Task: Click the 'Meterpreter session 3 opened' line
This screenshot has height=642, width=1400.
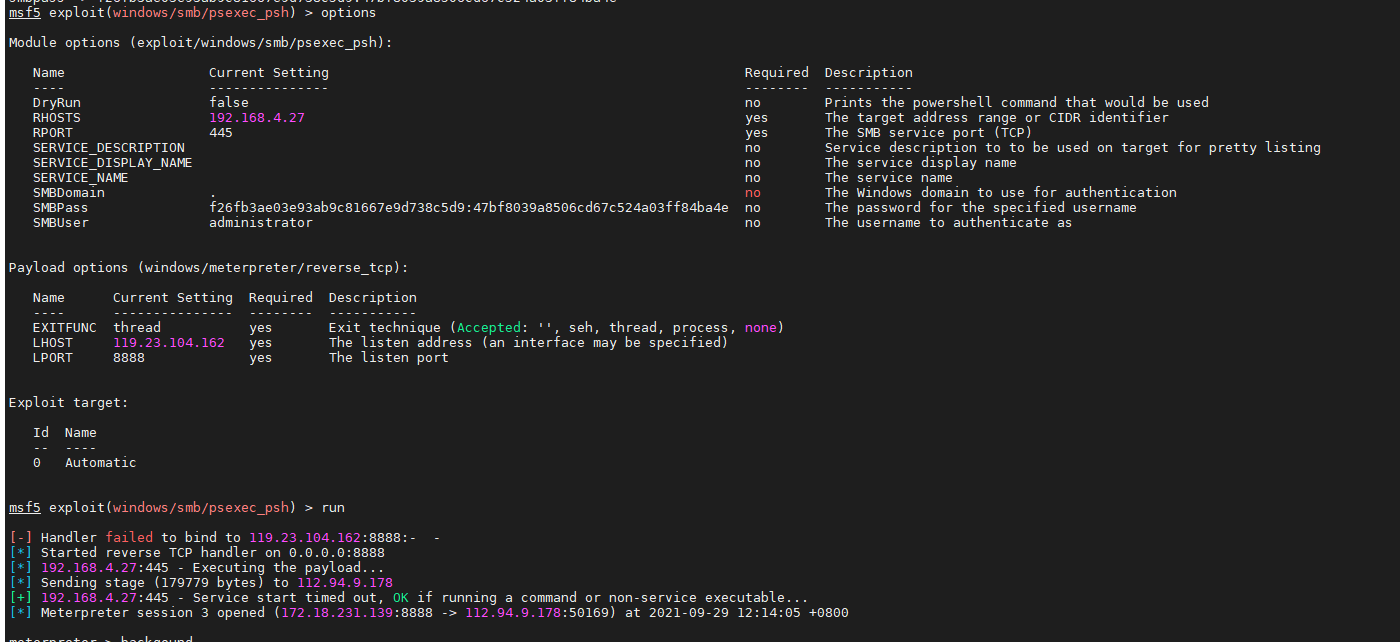Action: point(429,612)
